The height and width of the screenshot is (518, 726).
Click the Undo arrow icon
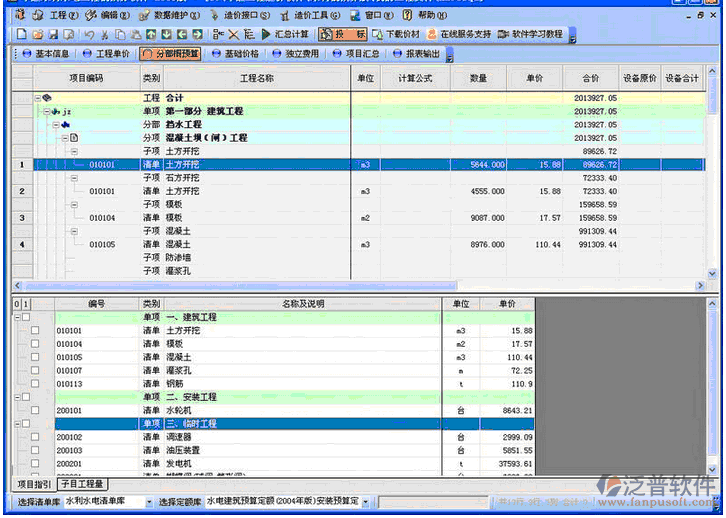(89, 34)
